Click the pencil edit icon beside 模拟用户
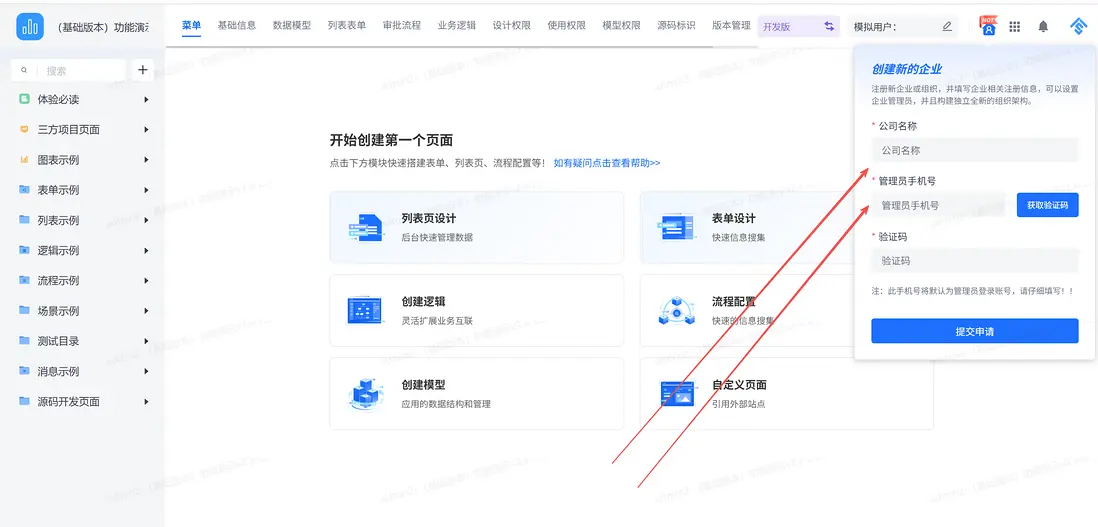The image size is (1098, 527). (x=947, y=27)
